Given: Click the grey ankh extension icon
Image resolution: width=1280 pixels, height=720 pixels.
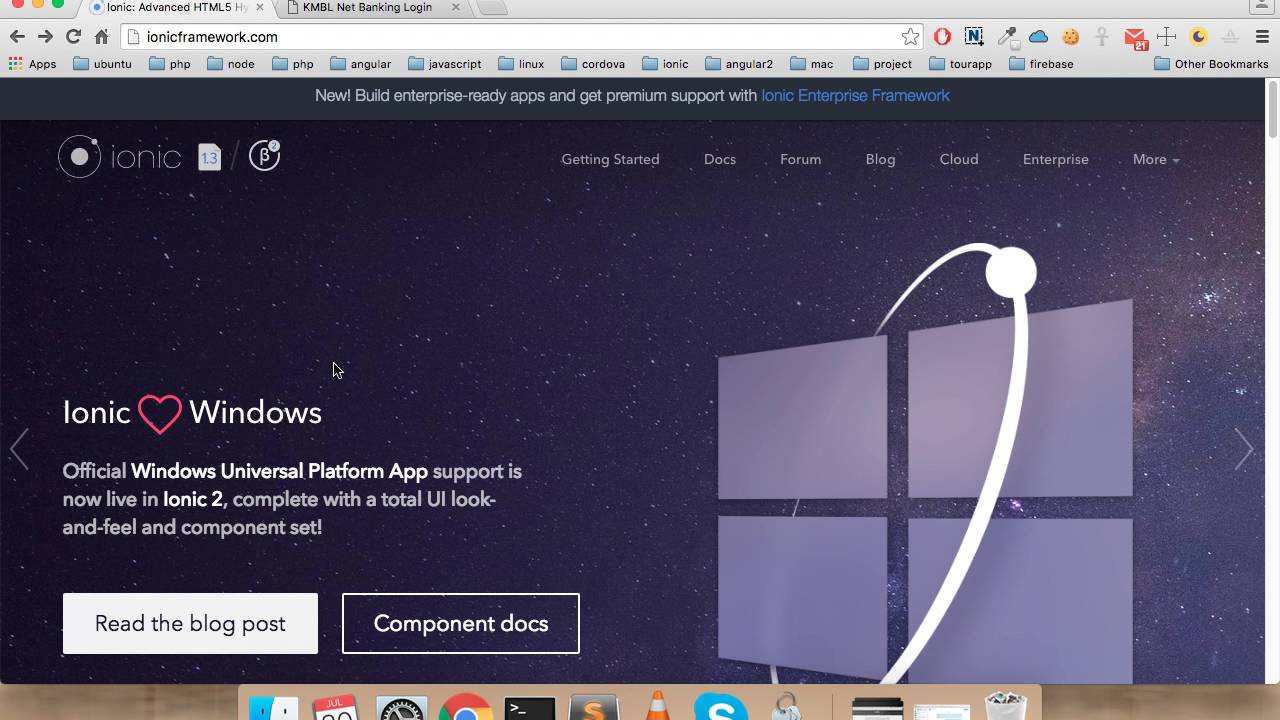Looking at the screenshot, I should click(x=1102, y=37).
